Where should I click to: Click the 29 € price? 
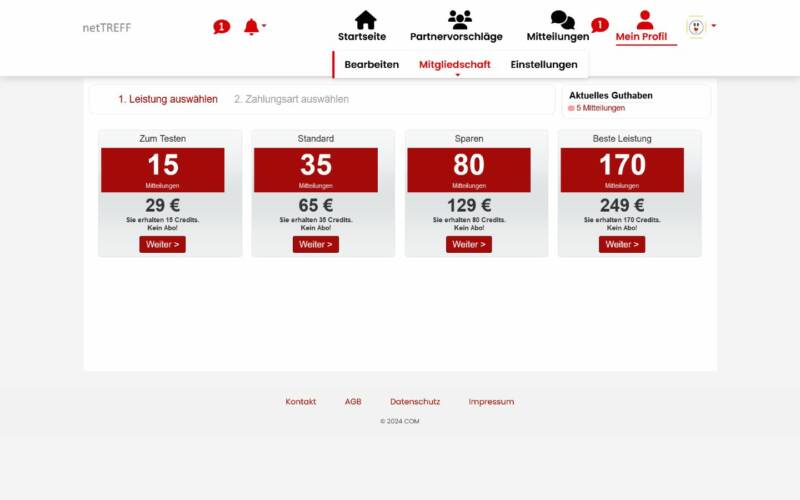tap(163, 206)
